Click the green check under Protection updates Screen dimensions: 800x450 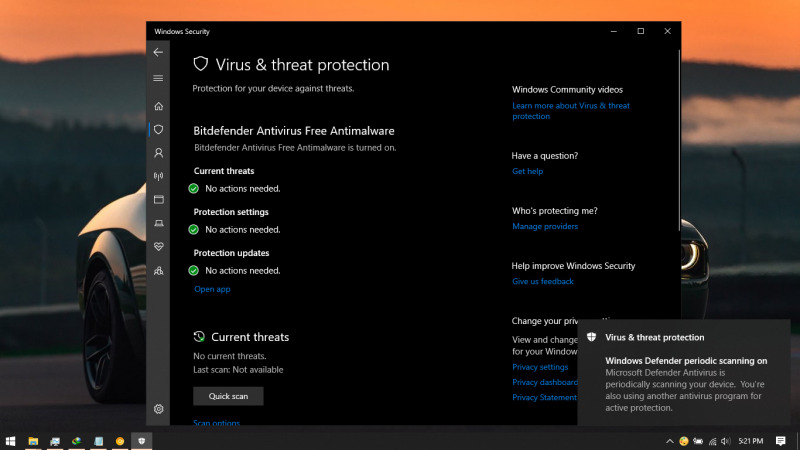pos(193,270)
